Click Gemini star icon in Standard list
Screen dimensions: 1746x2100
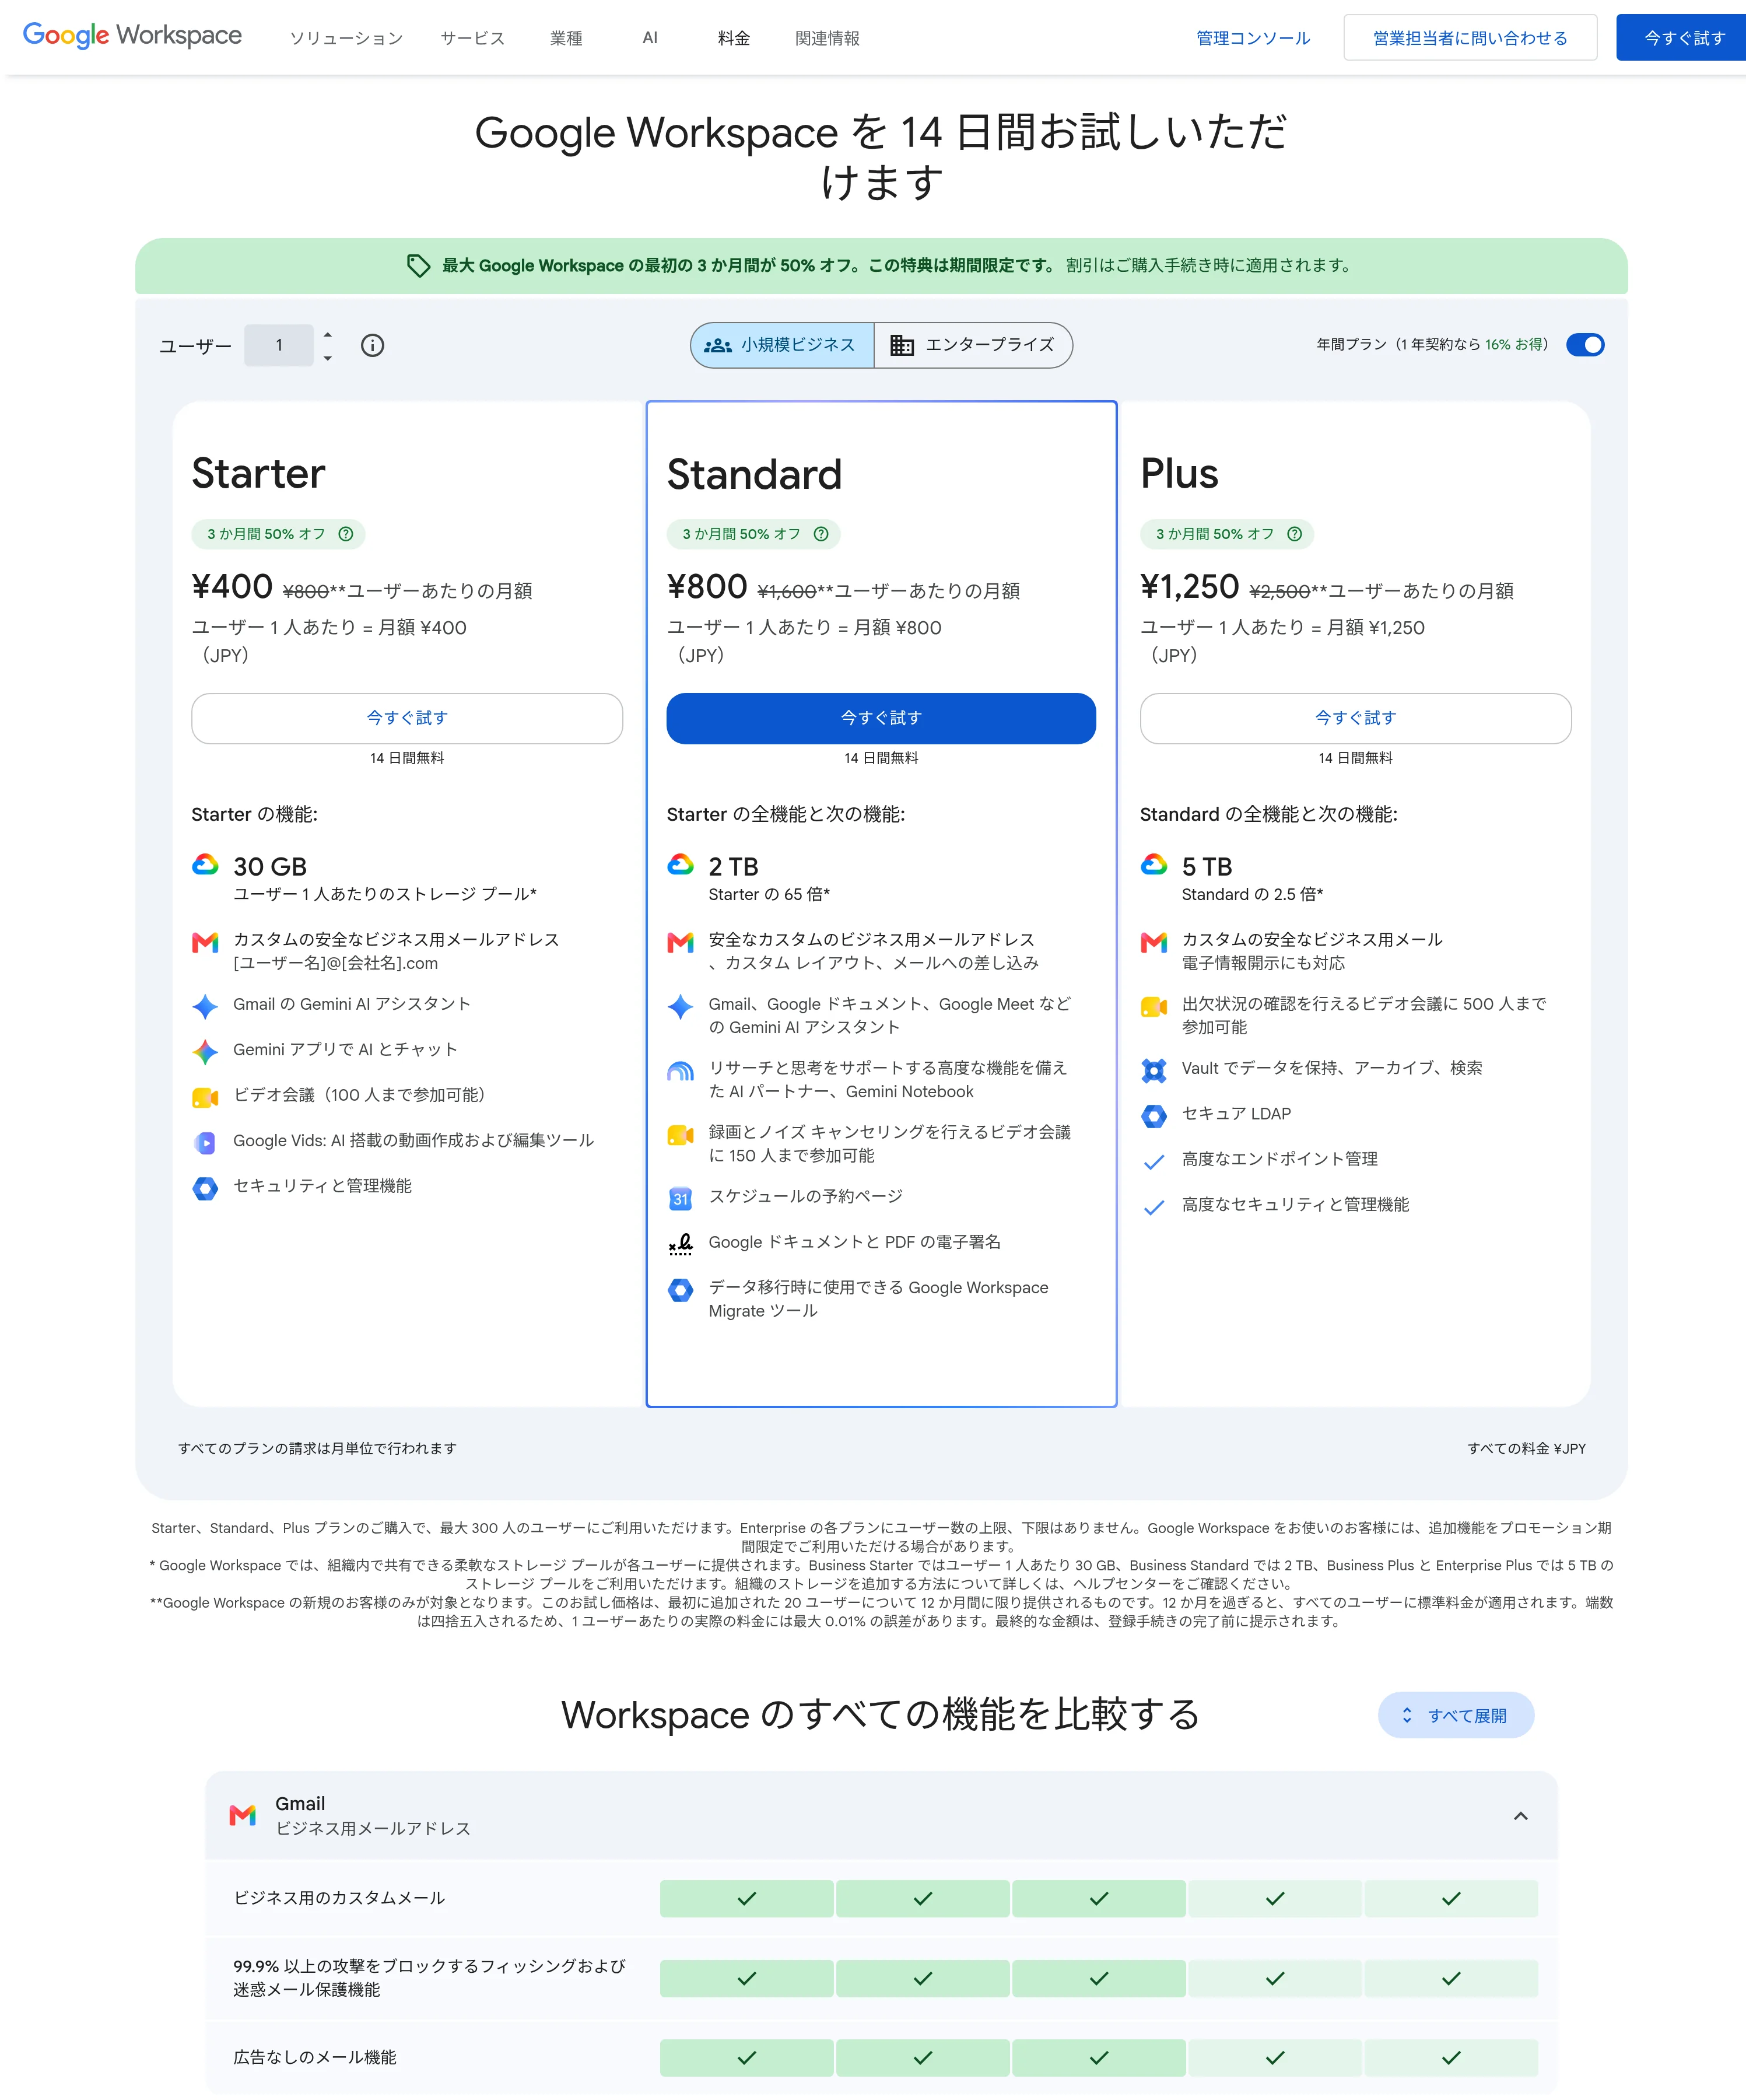tap(680, 1006)
